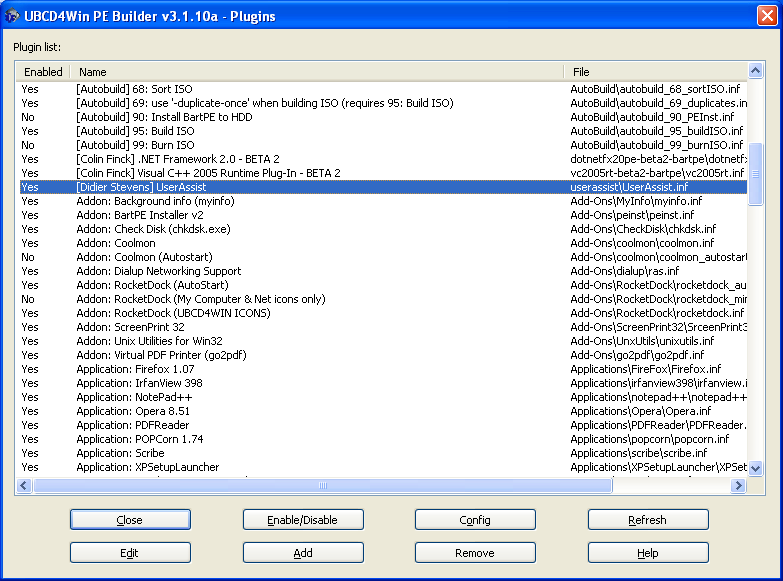
Task: Click file 'Add-Ons\dialup\ras.inf'
Action: point(625,271)
